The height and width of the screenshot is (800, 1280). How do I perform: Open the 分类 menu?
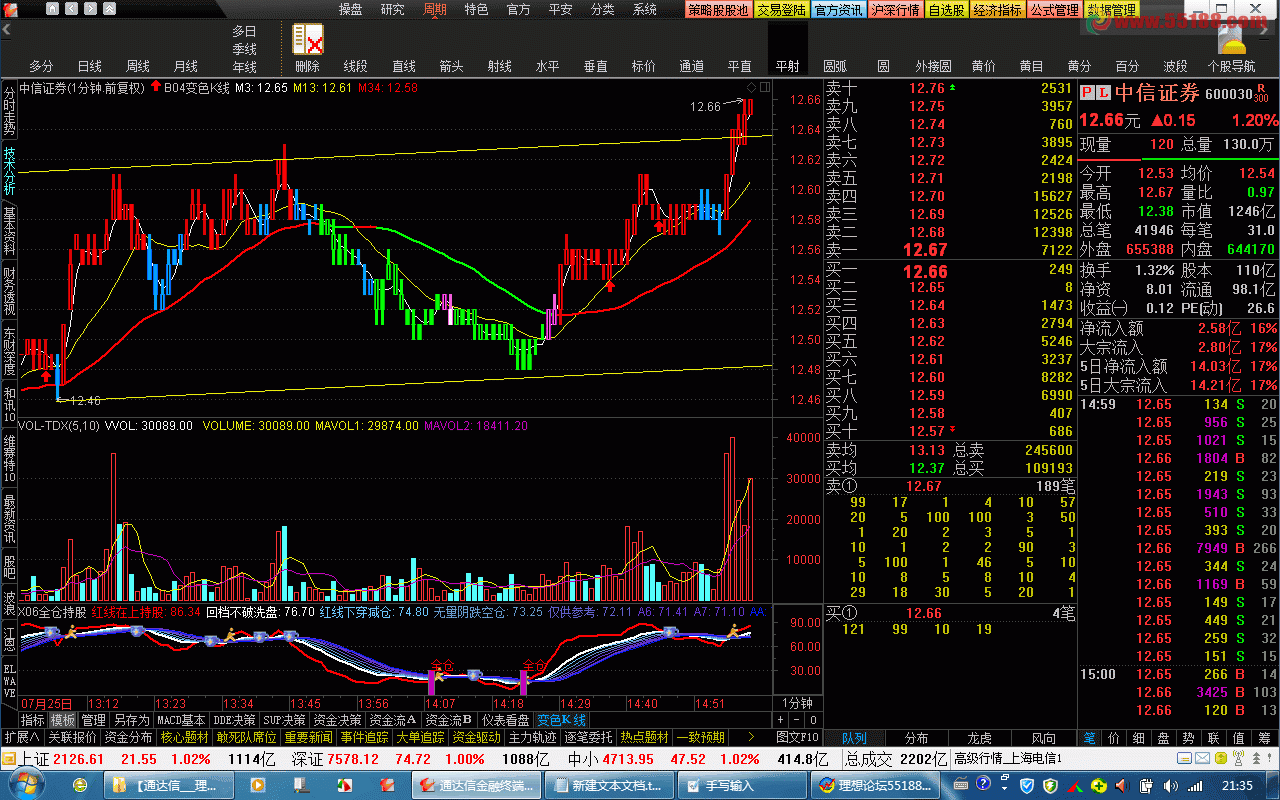coord(603,10)
